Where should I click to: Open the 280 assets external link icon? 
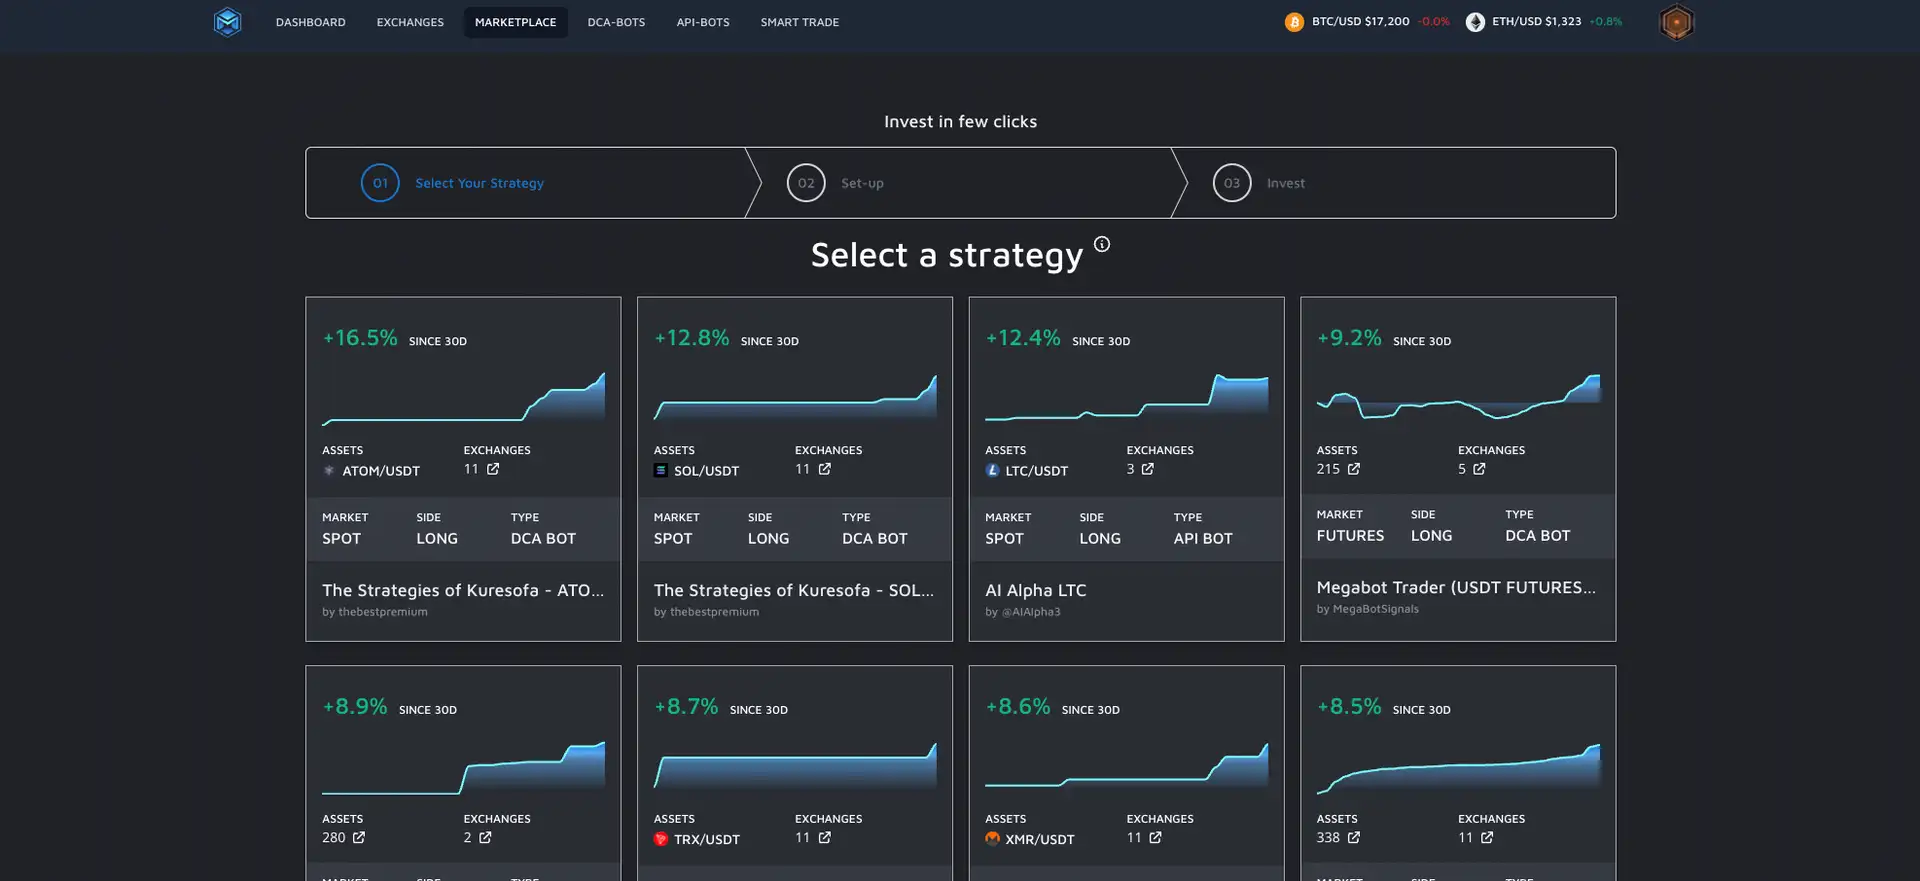359,838
